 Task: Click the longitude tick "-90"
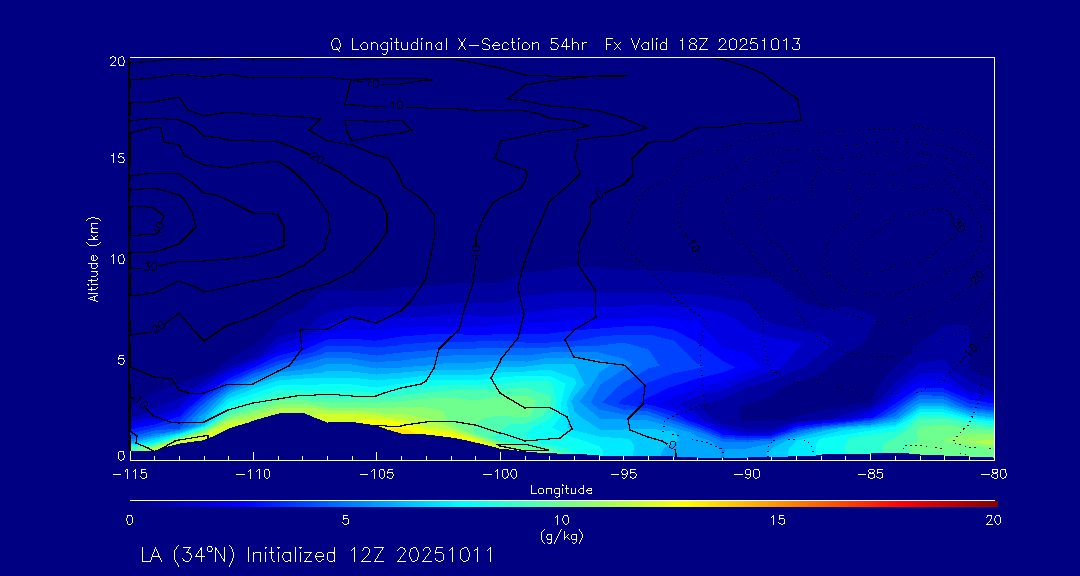point(747,474)
